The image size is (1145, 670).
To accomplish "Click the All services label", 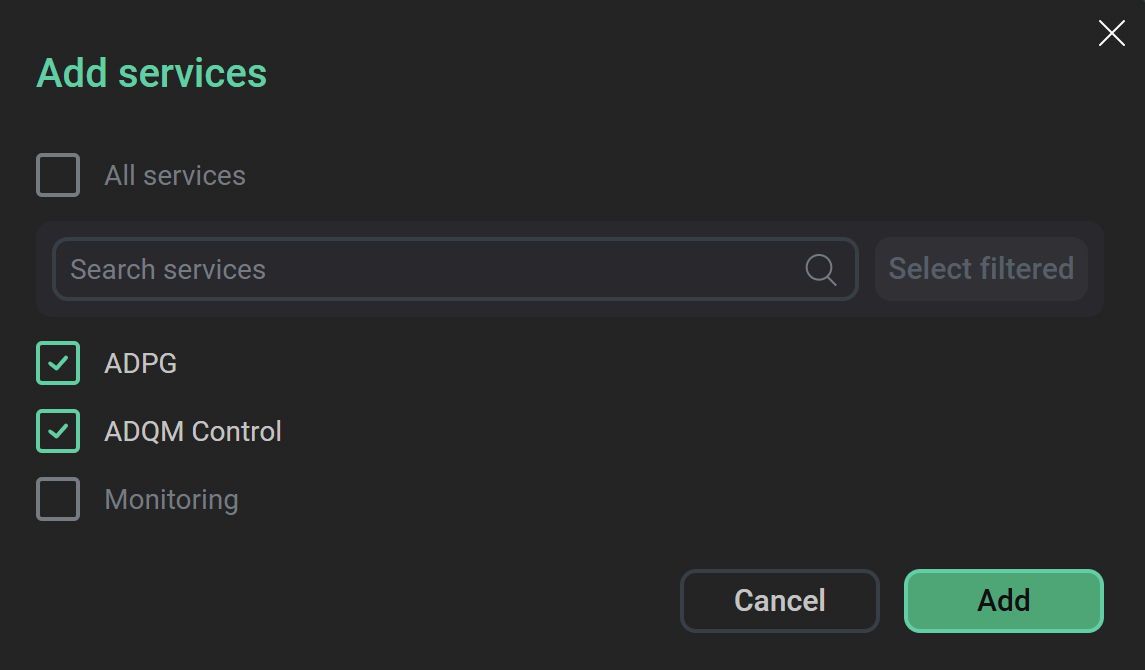I will (175, 175).
